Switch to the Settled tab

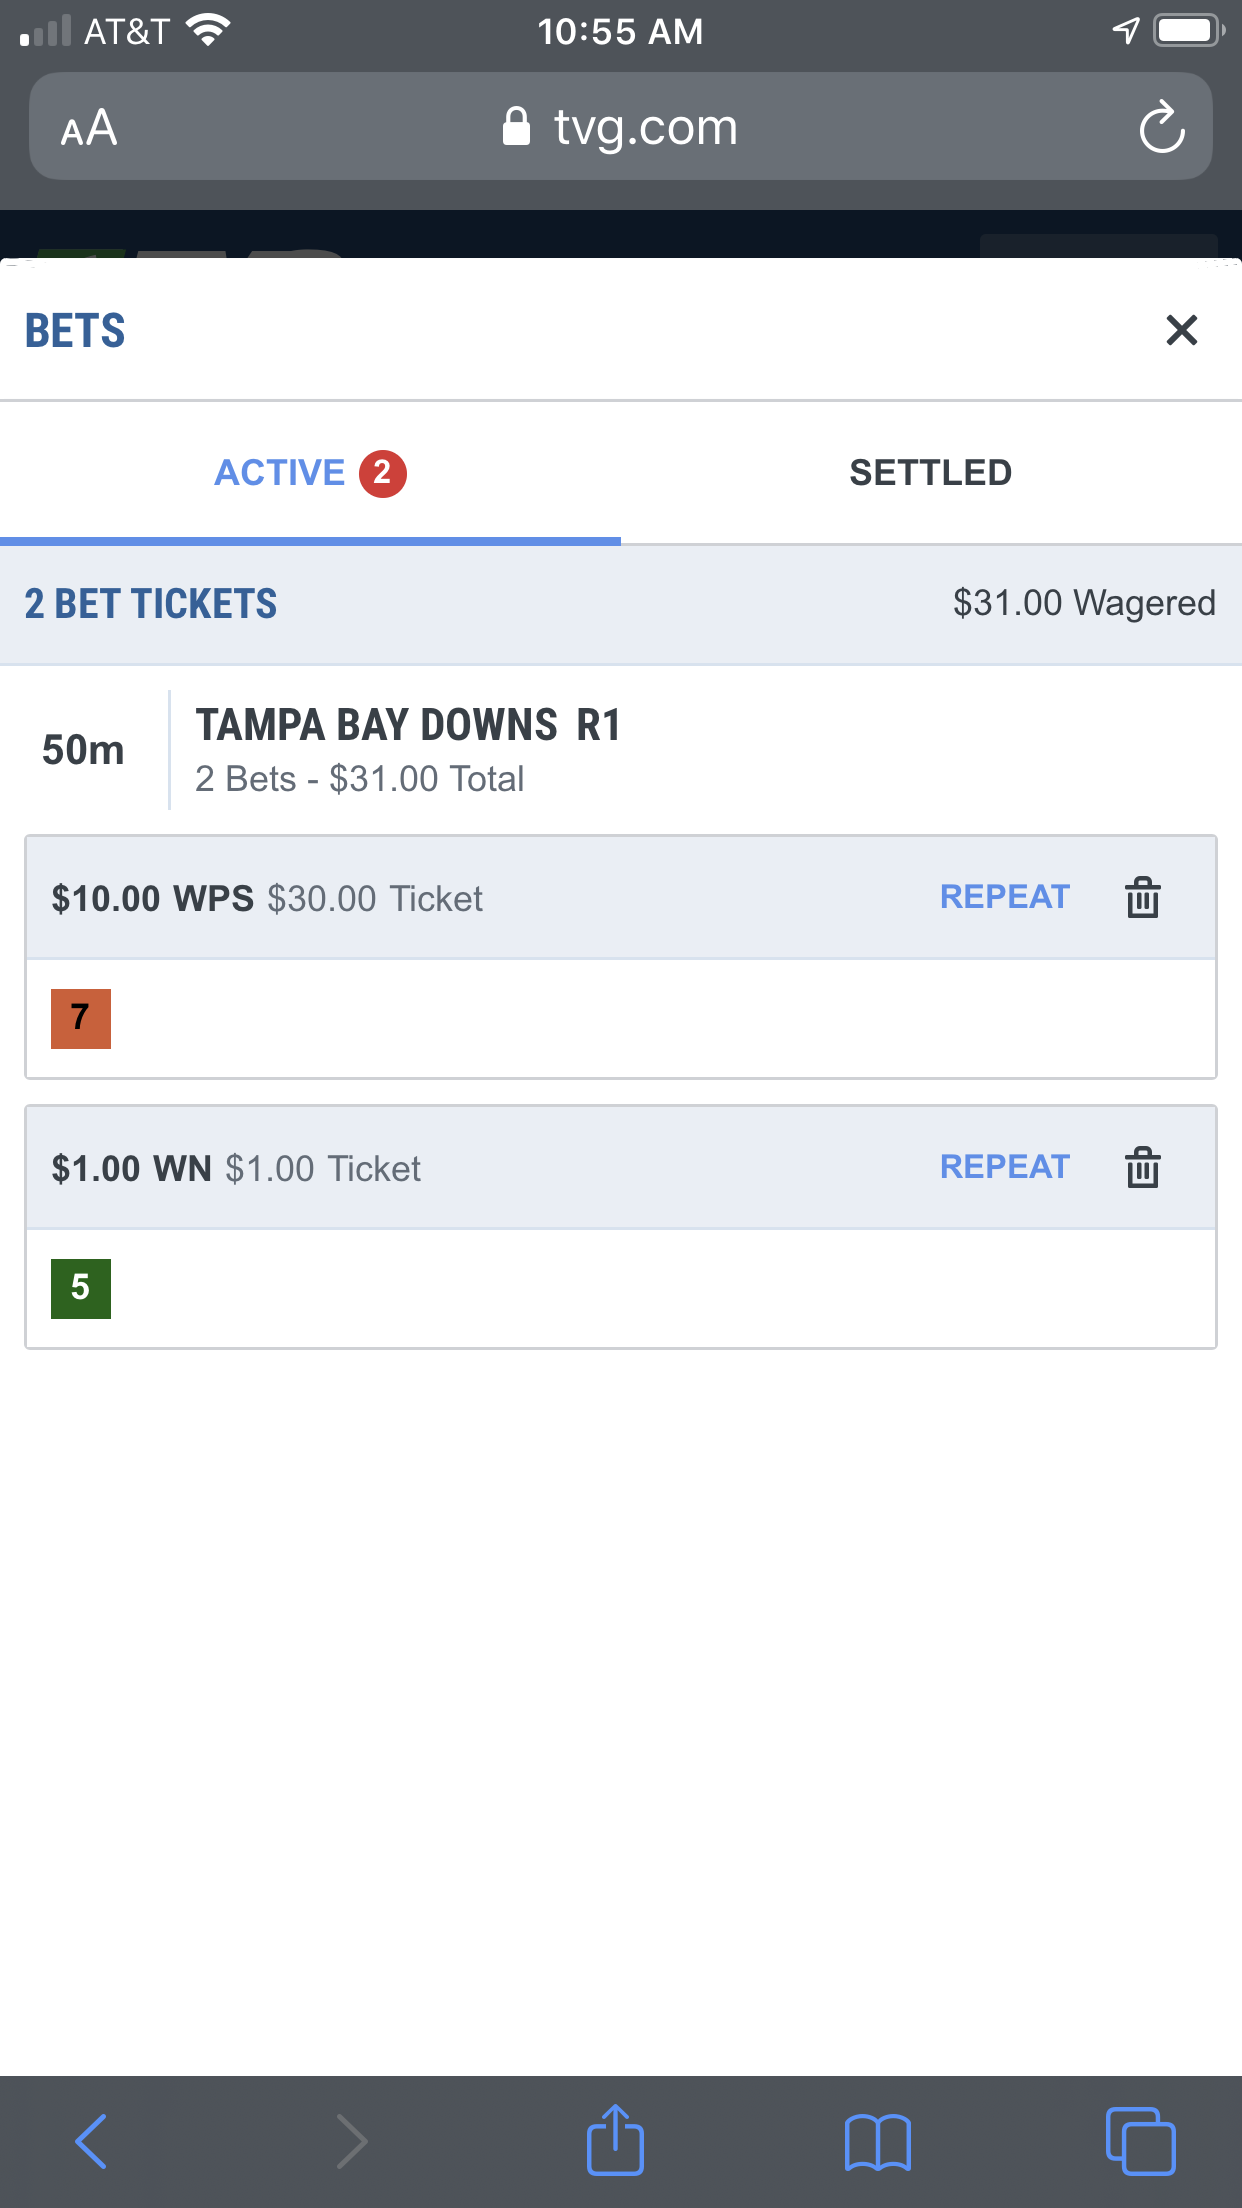pos(931,473)
